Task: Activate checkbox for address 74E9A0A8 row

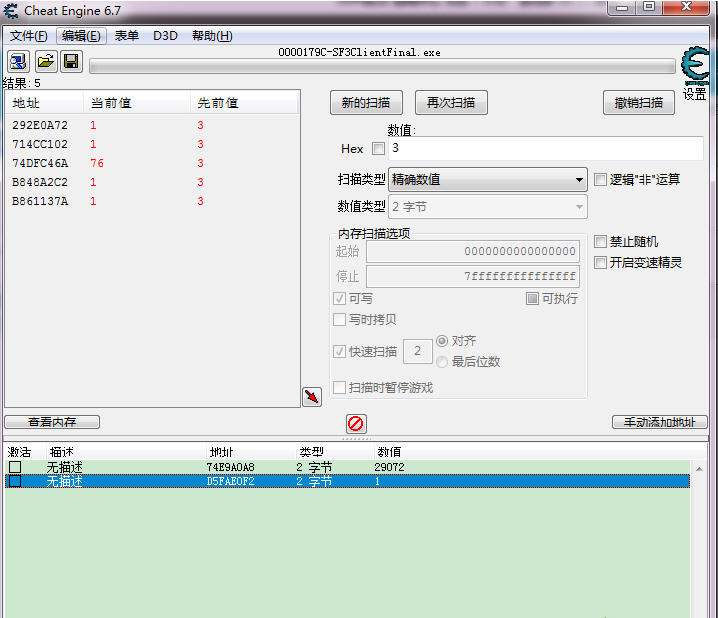Action: click(x=15, y=467)
